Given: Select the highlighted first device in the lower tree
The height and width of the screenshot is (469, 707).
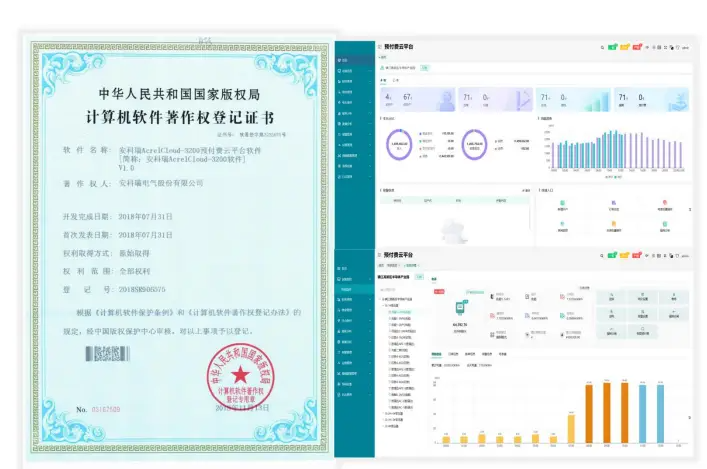Looking at the screenshot, I should (x=400, y=312).
